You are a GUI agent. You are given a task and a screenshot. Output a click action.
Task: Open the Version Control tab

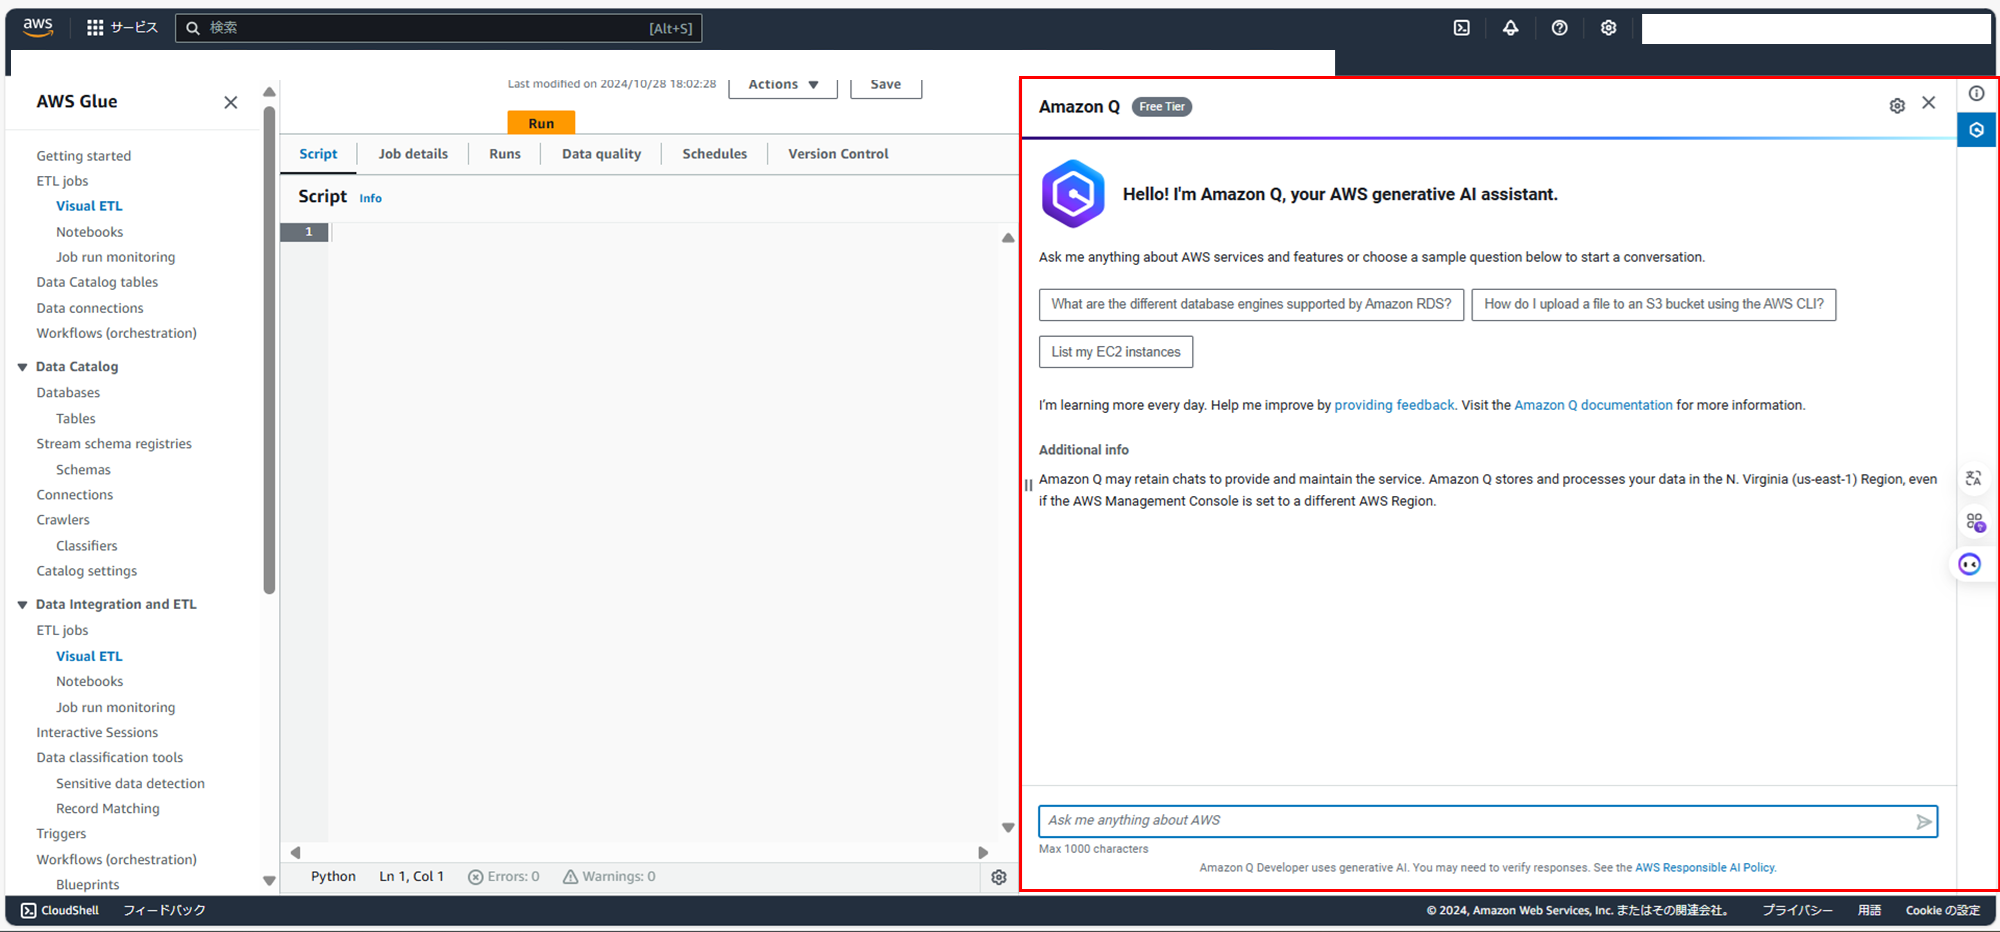(838, 154)
